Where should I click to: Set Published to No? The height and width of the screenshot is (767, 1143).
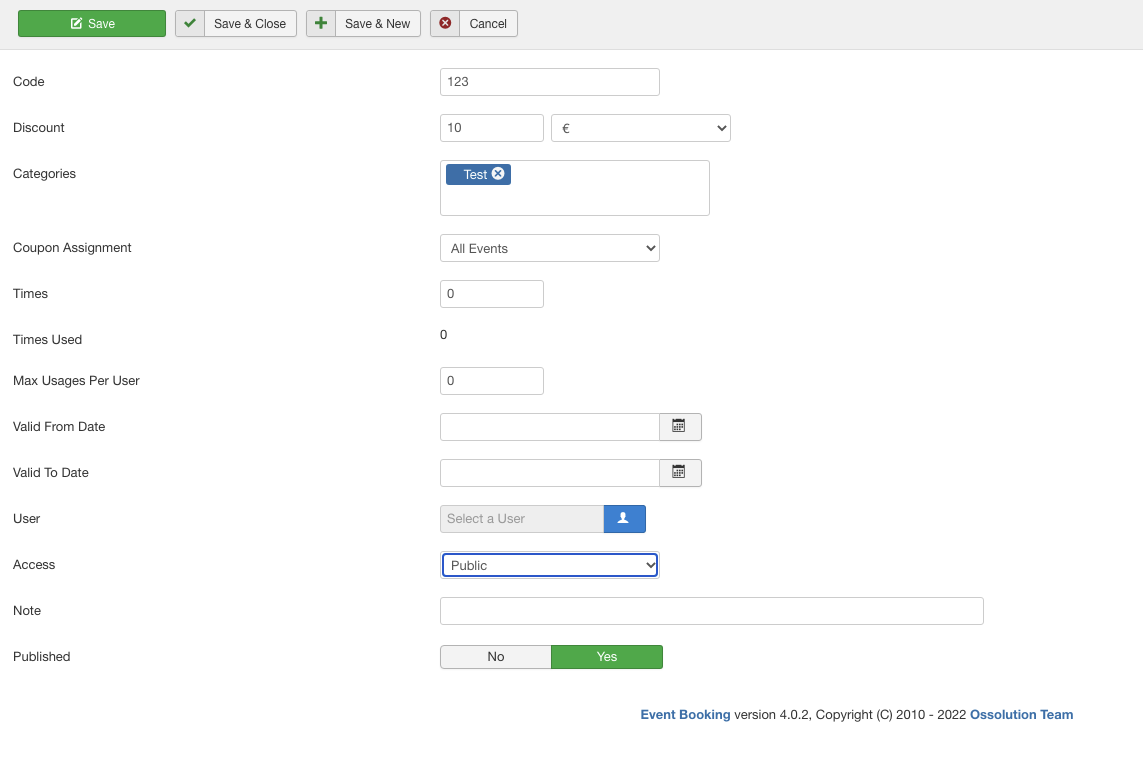[x=496, y=657]
